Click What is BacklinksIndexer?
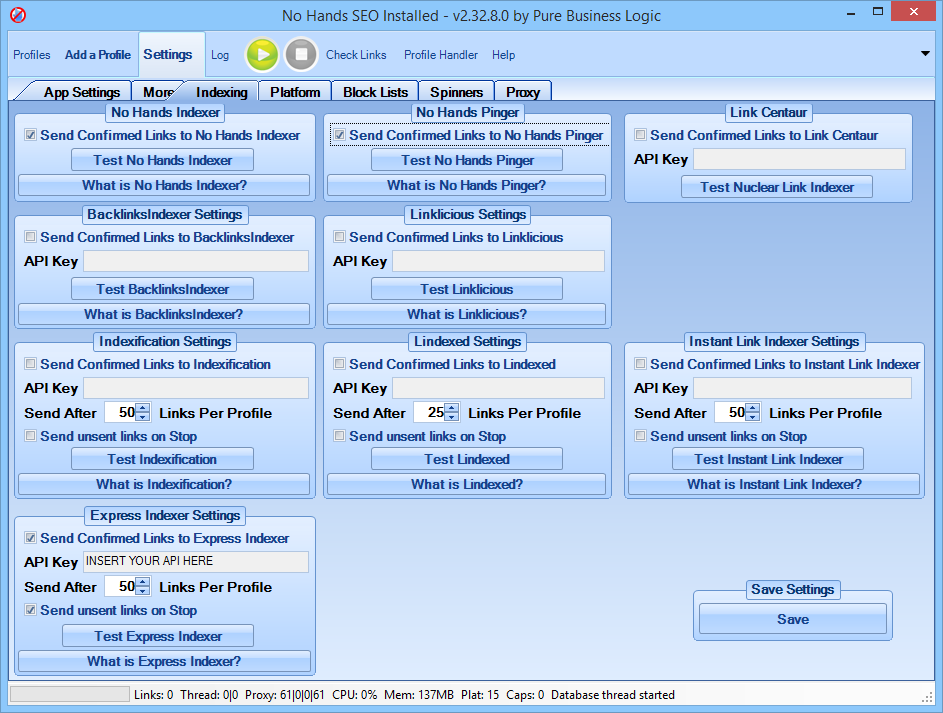 164,314
